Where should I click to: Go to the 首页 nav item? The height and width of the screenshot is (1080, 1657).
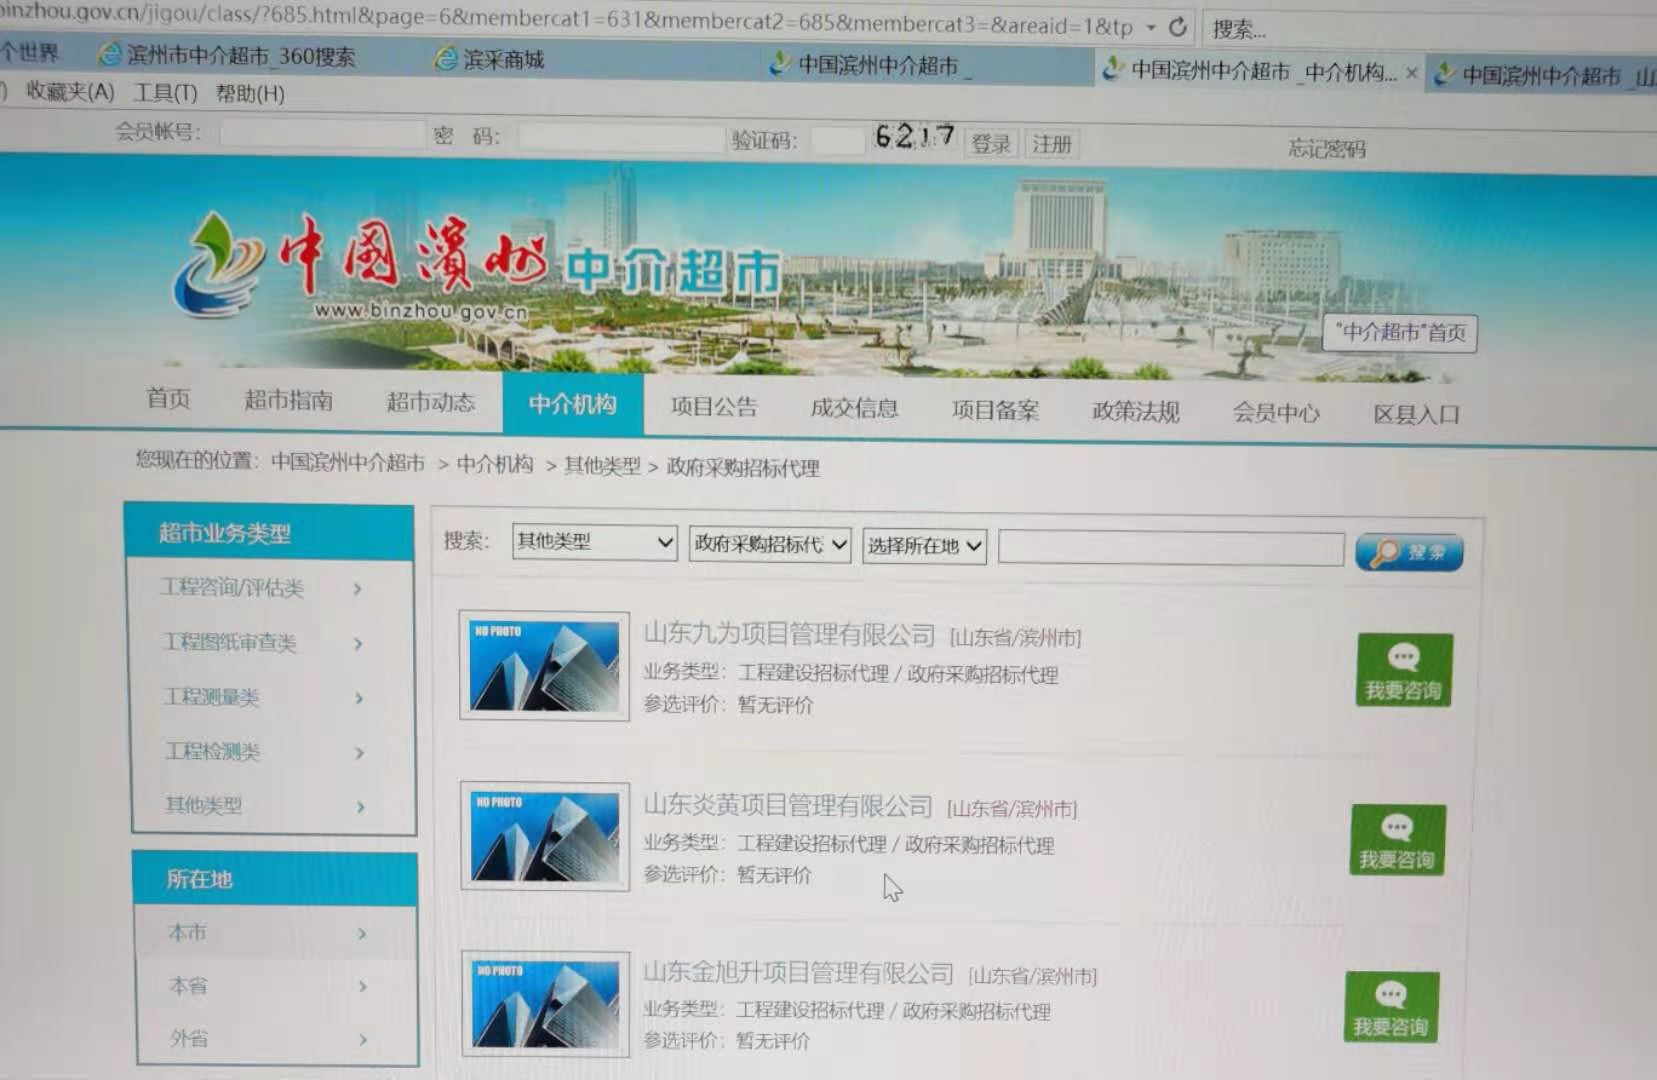coord(168,399)
